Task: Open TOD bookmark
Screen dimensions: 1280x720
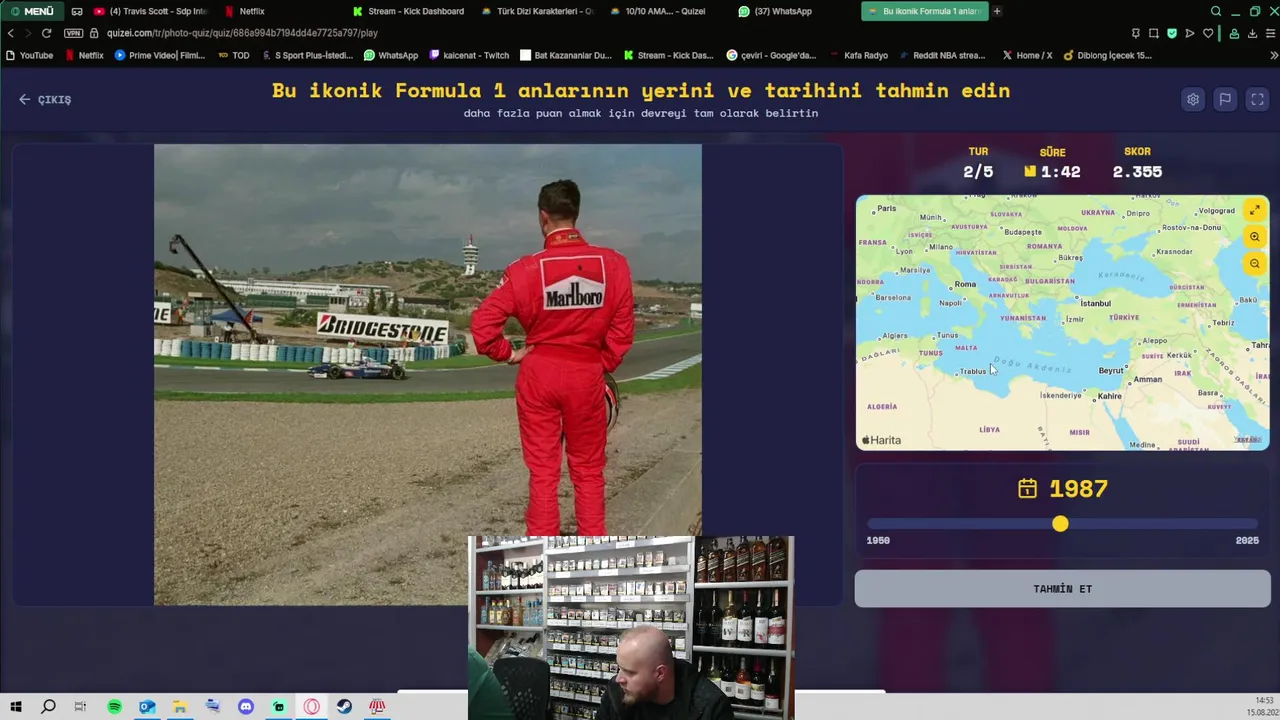Action: 234,55
